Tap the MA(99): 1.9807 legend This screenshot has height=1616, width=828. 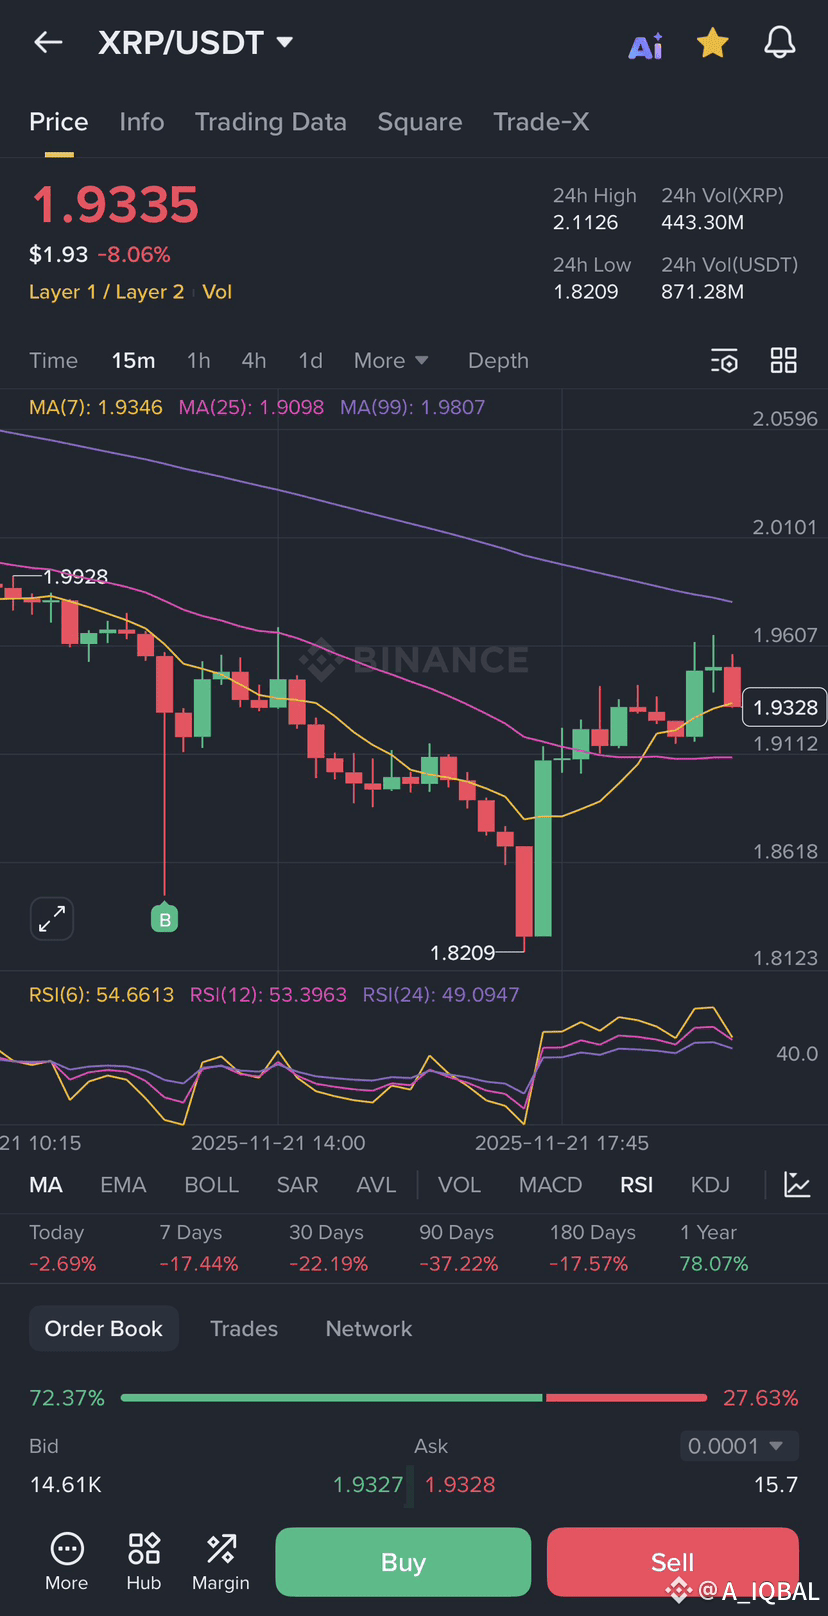pyautogui.click(x=412, y=407)
